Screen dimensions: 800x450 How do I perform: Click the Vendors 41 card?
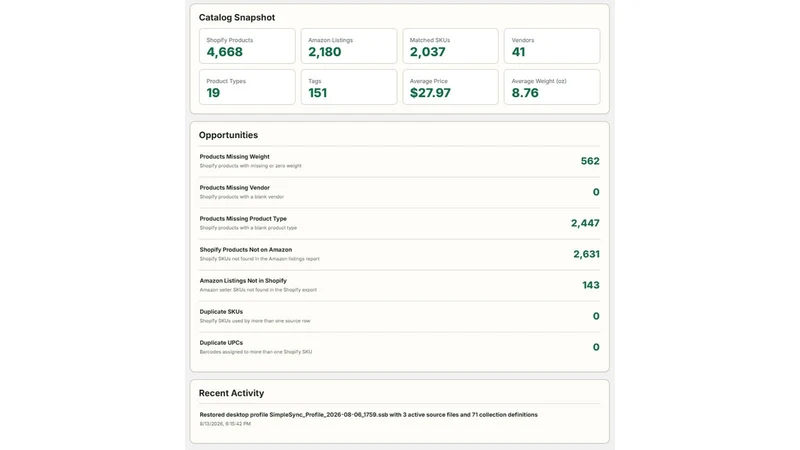click(x=552, y=46)
